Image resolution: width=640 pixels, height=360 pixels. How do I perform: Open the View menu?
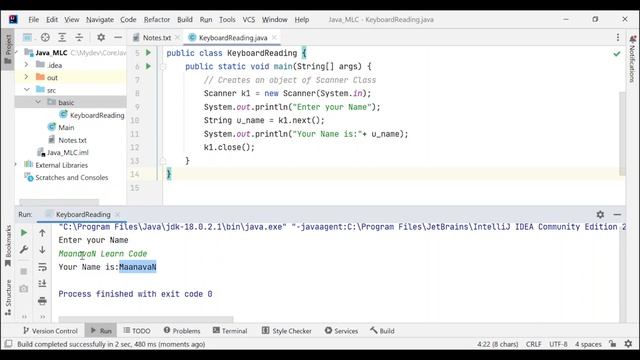(x=71, y=20)
